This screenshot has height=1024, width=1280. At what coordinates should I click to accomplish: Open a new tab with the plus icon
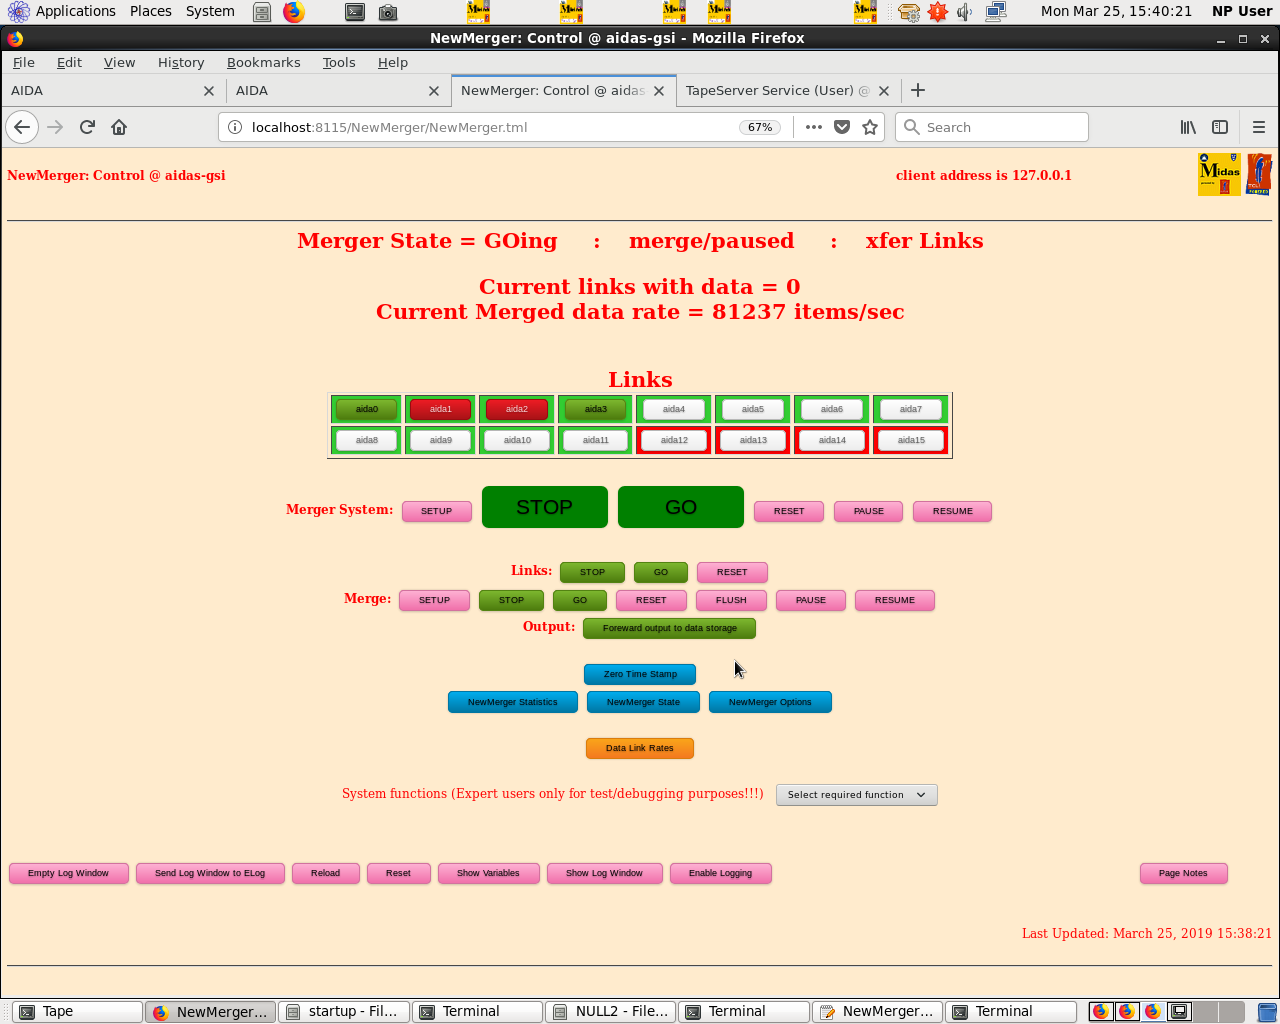click(x=918, y=90)
